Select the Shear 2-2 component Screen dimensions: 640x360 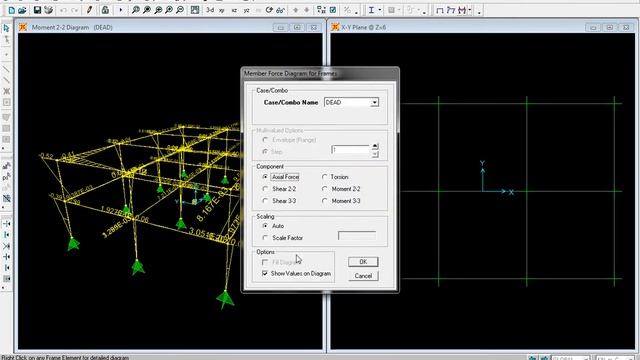point(265,189)
